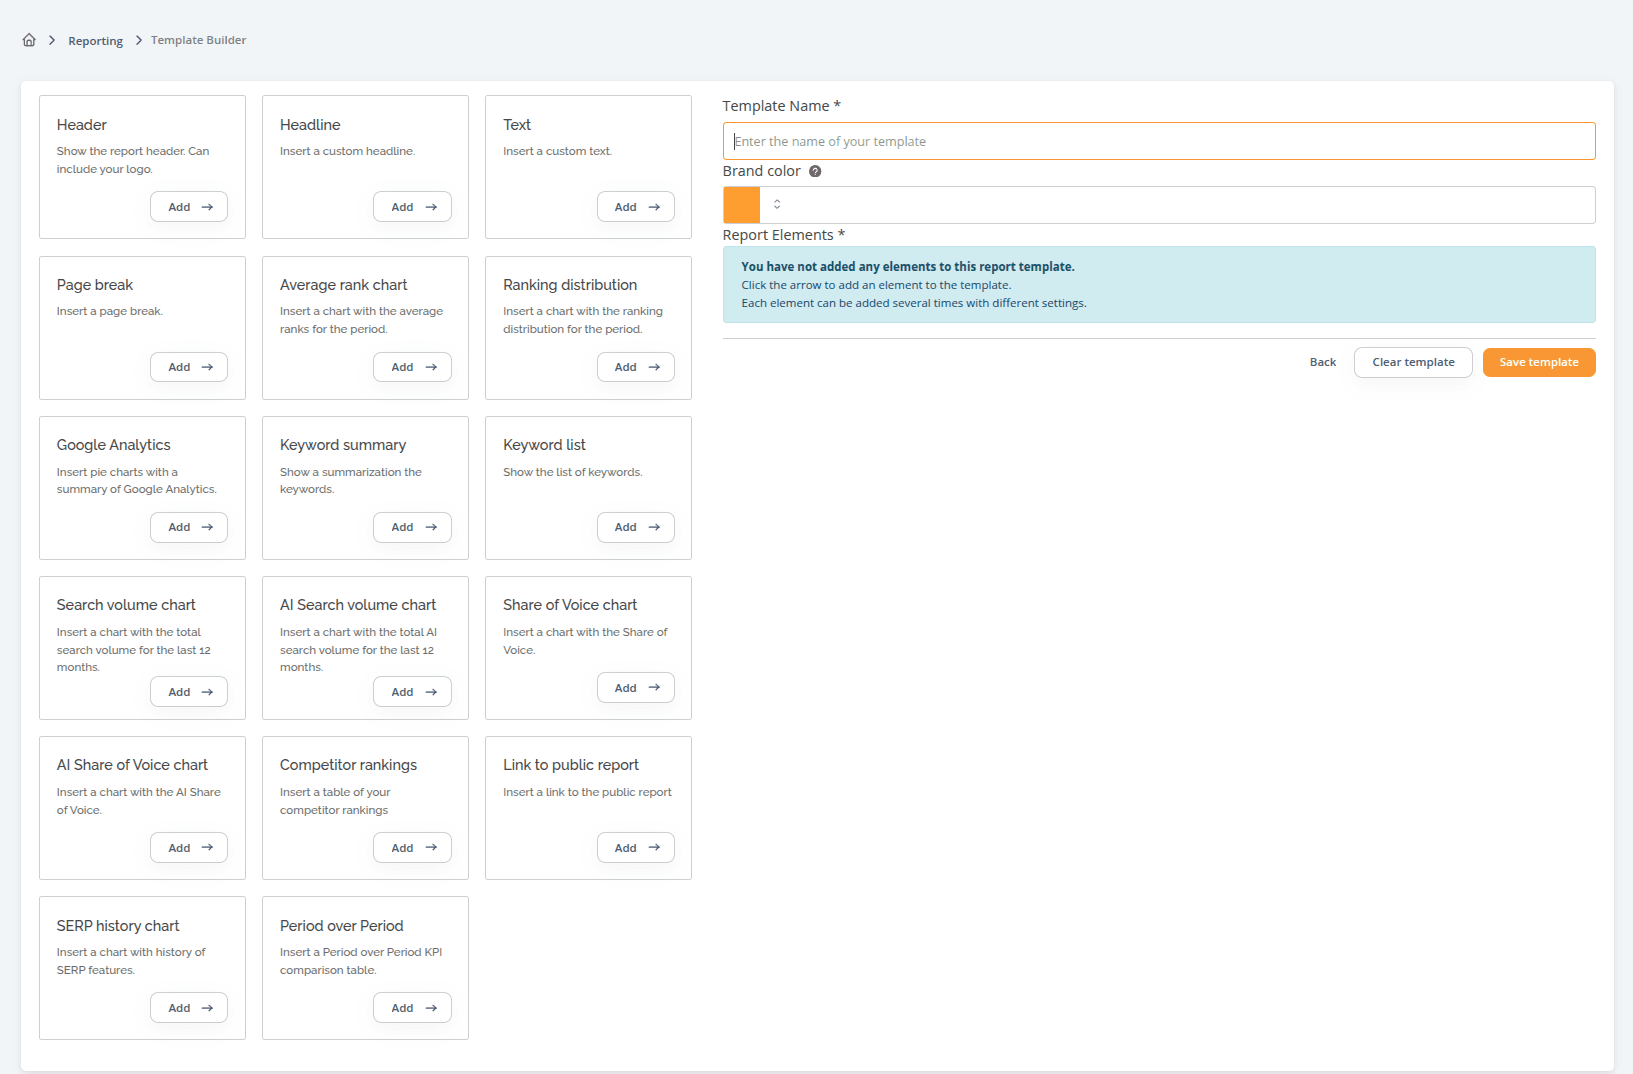Select the Google Analytics card title
Viewport: 1633px width, 1074px height.
click(x=113, y=445)
